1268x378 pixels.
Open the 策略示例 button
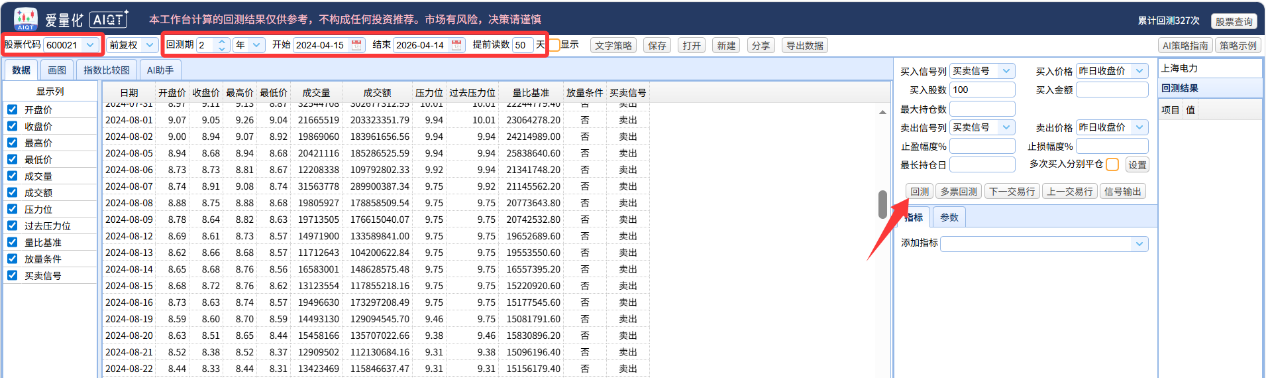point(1238,45)
